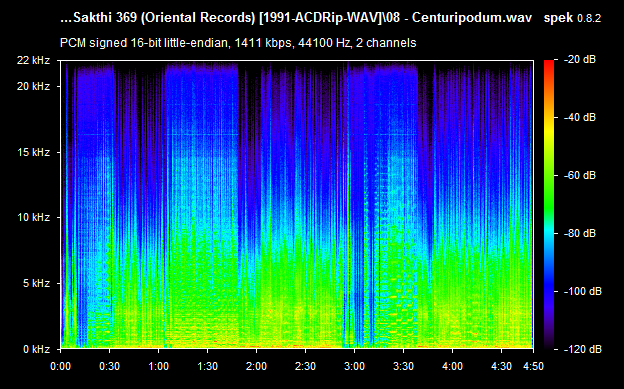This screenshot has height=389, width=624.
Task: Click the 0:00 time axis label
Action: point(60,366)
